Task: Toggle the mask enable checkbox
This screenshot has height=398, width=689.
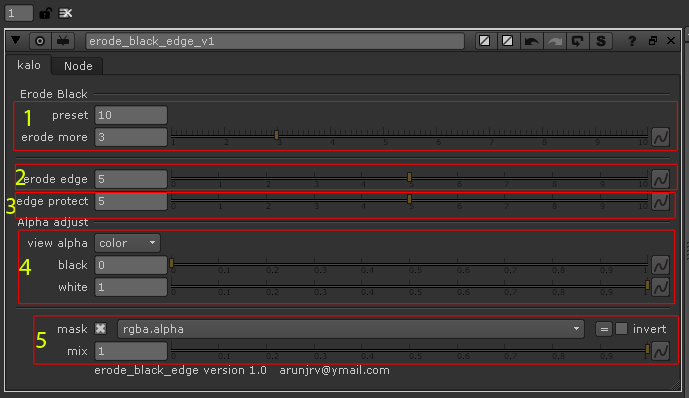Action: (101, 329)
